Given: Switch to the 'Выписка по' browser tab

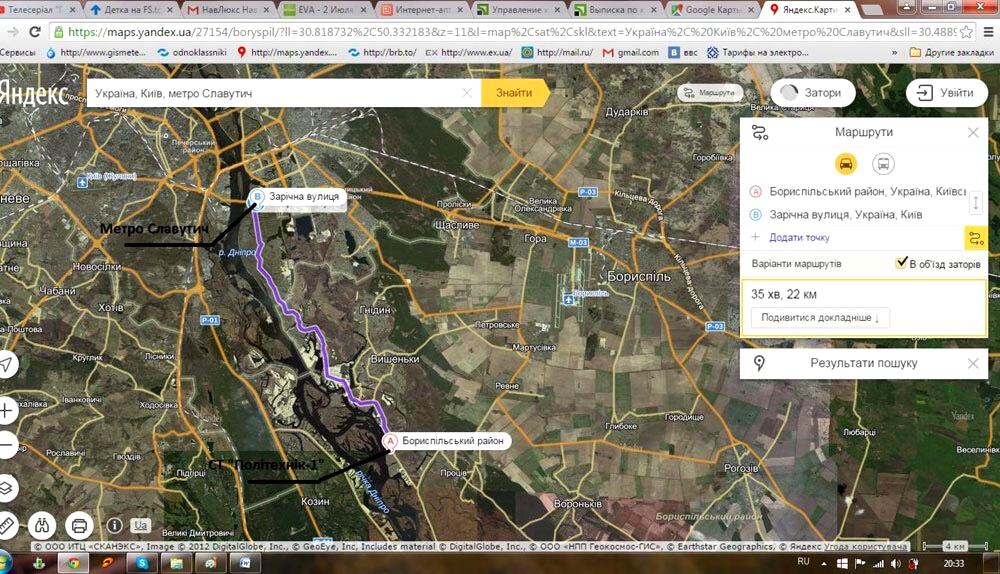Looking at the screenshot, I should pos(617,10).
